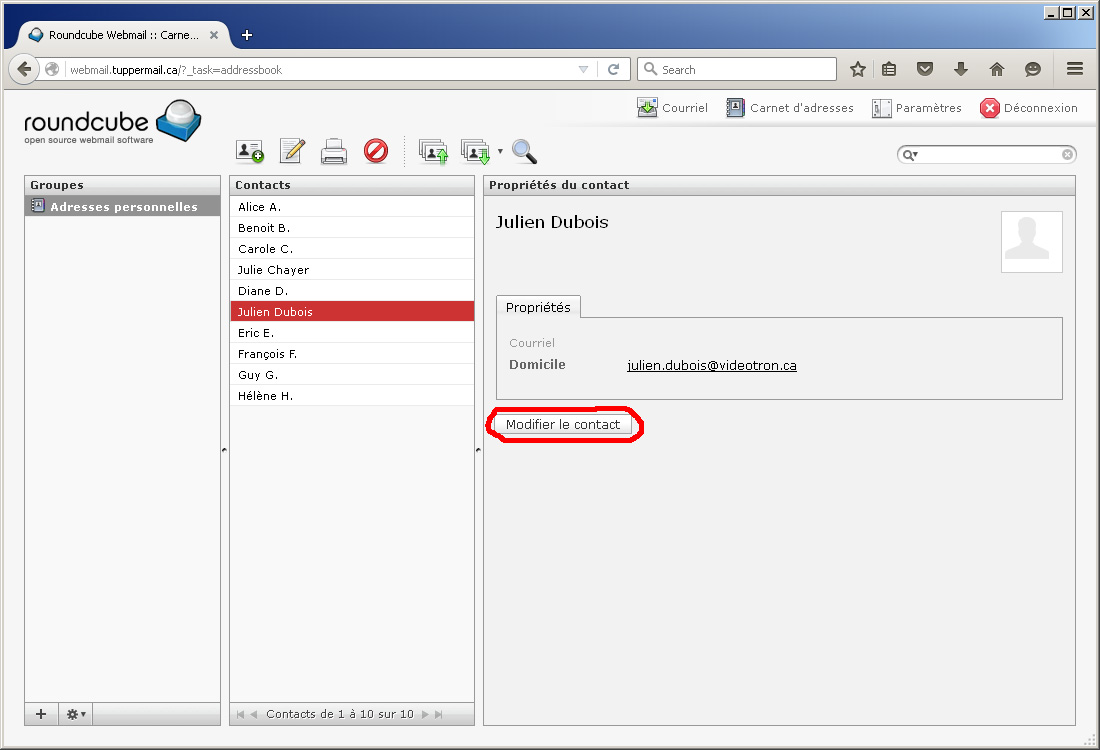Switch to the Propriétés tab
Viewport: 1100px width, 750px height.
538,307
